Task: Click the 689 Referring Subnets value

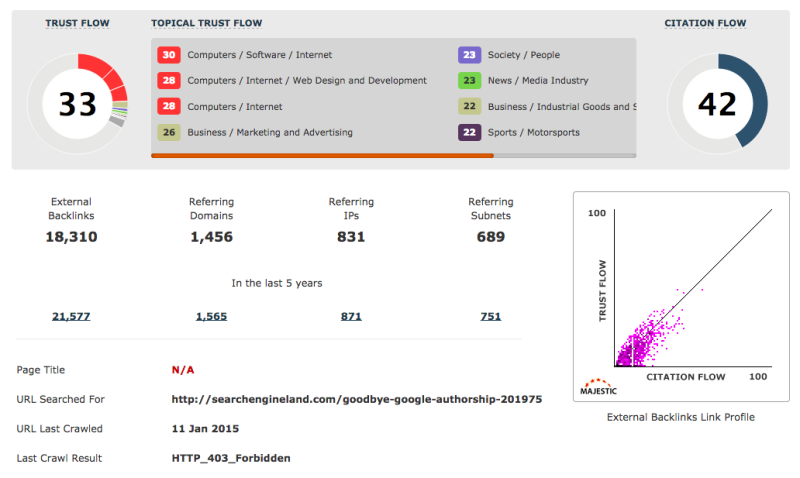Action: 490,237
